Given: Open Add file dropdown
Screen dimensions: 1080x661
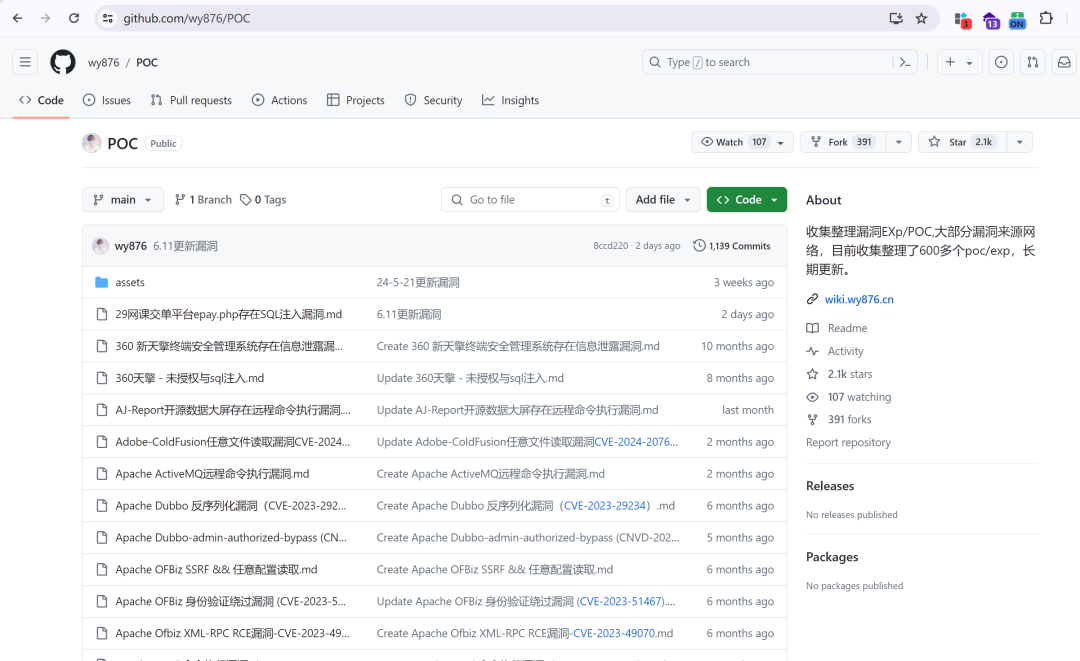Looking at the screenshot, I should [663, 200].
